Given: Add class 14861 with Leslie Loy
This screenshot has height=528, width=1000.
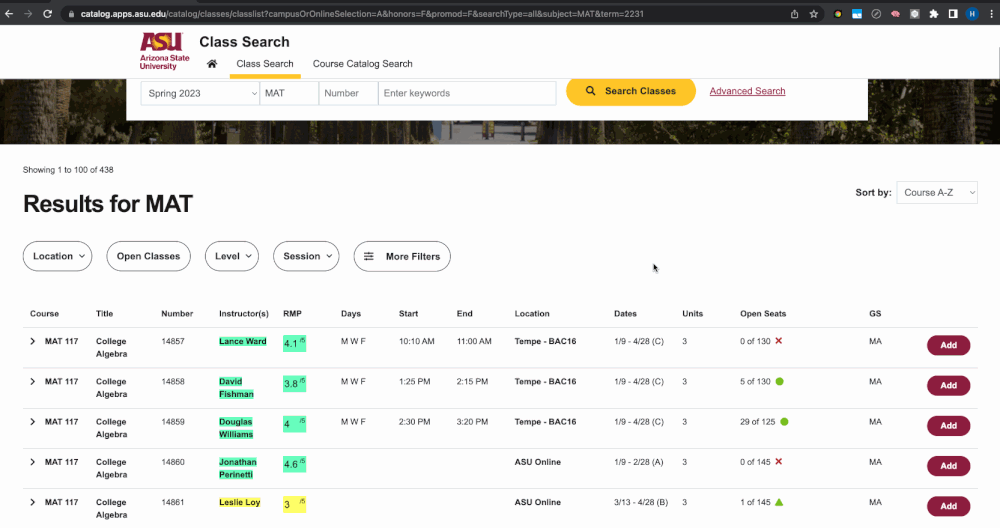Looking at the screenshot, I should pyautogui.click(x=948, y=506).
